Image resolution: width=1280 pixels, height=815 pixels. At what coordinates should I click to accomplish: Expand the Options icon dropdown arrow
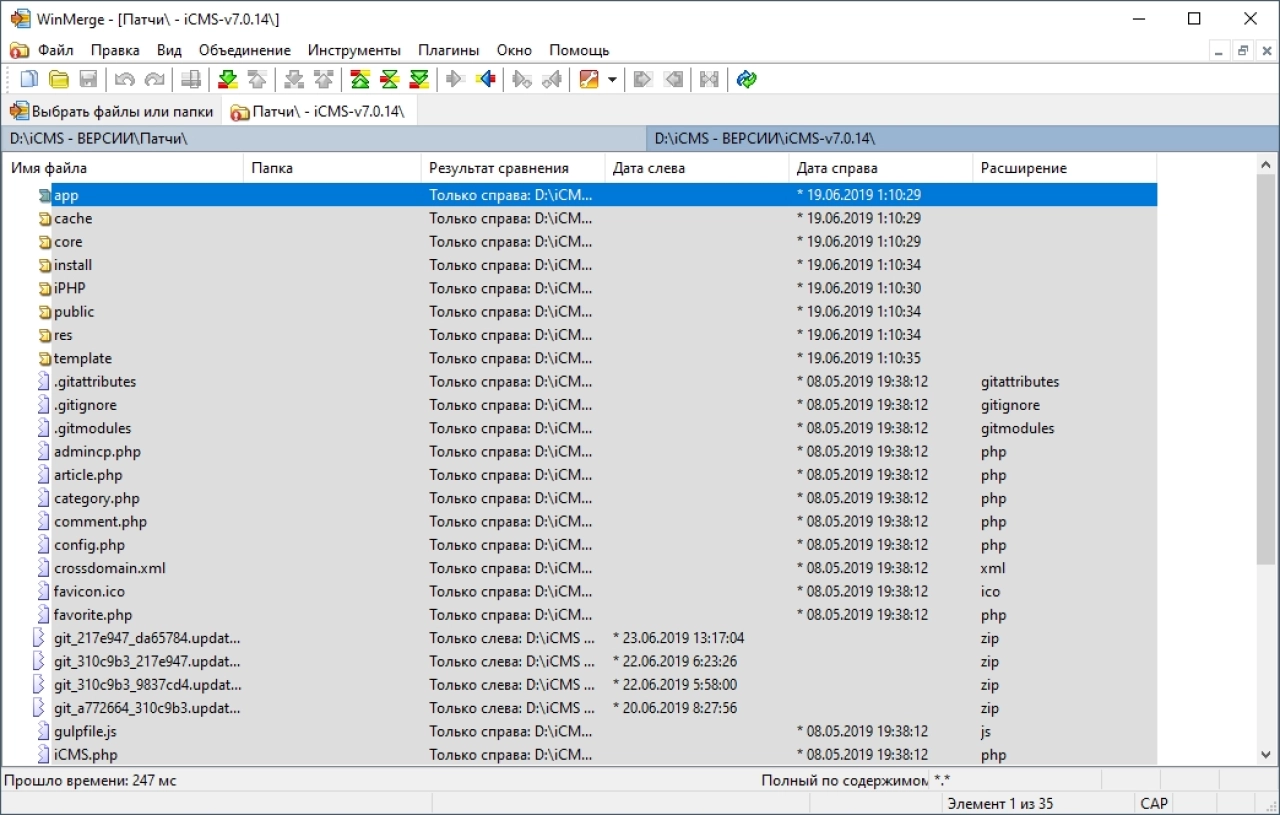(x=612, y=79)
